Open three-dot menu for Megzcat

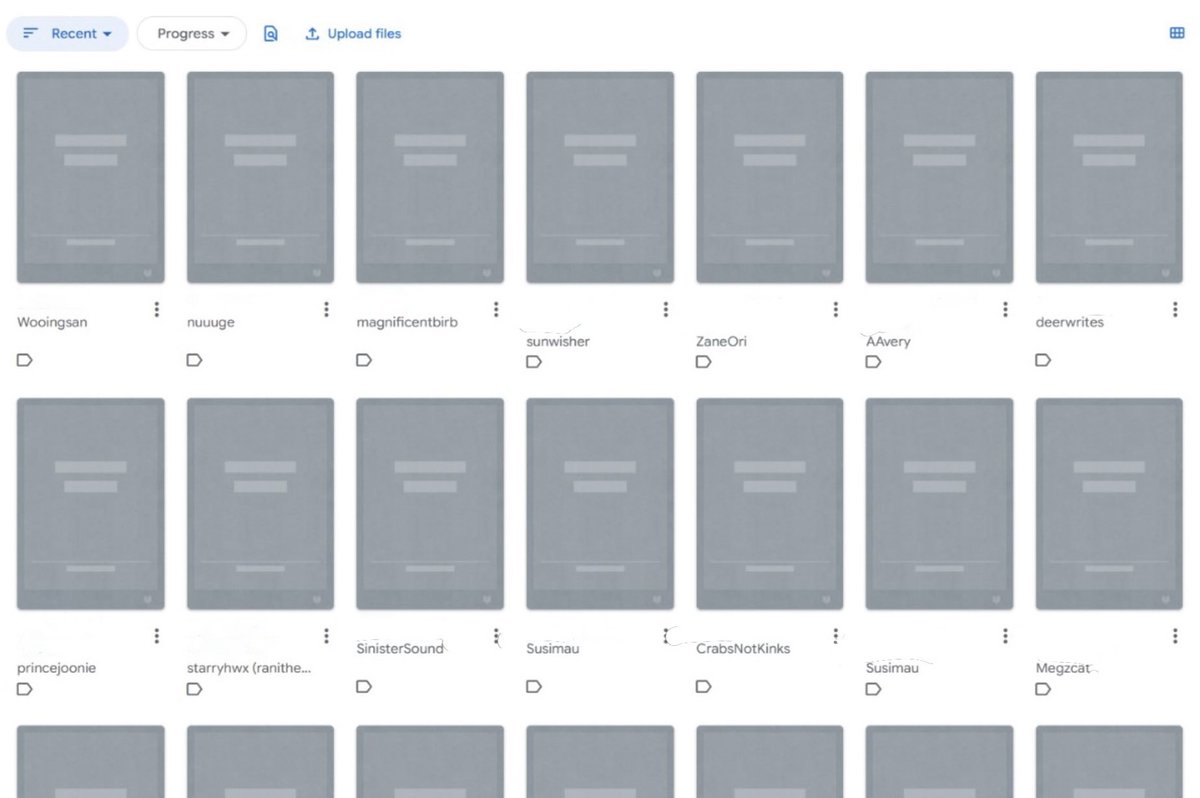1175,636
